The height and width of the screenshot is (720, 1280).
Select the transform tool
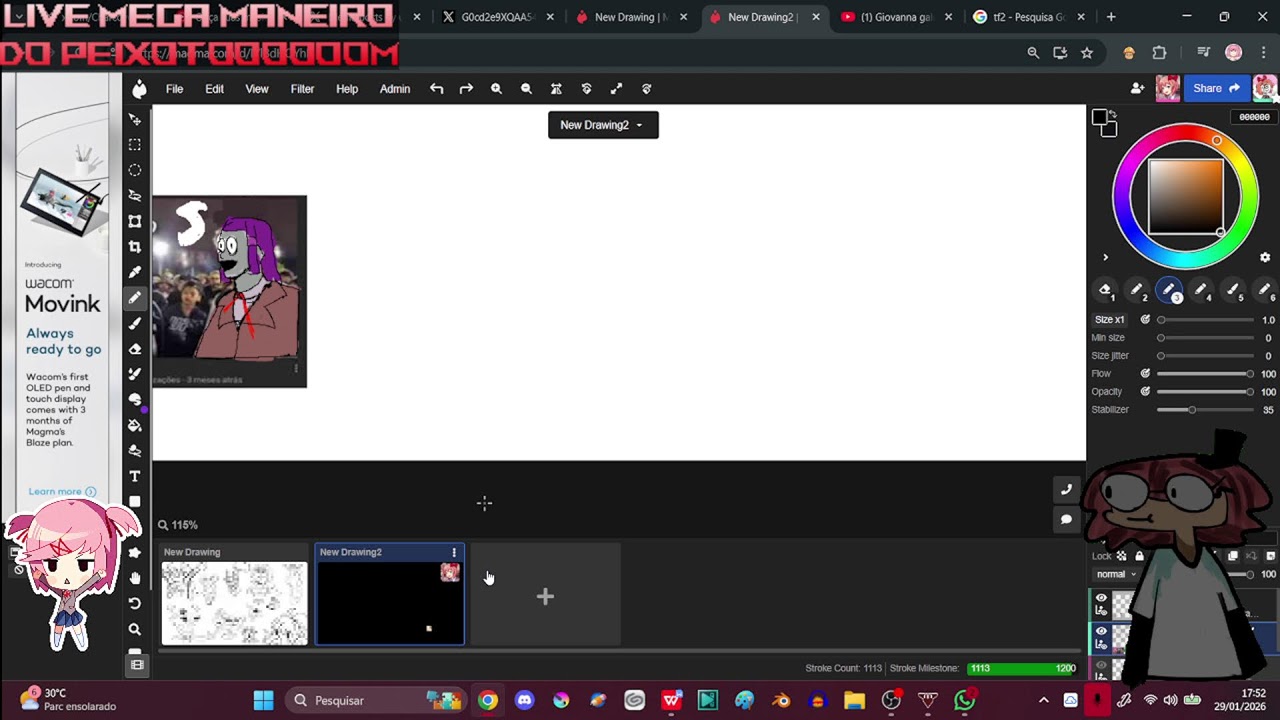point(135,221)
